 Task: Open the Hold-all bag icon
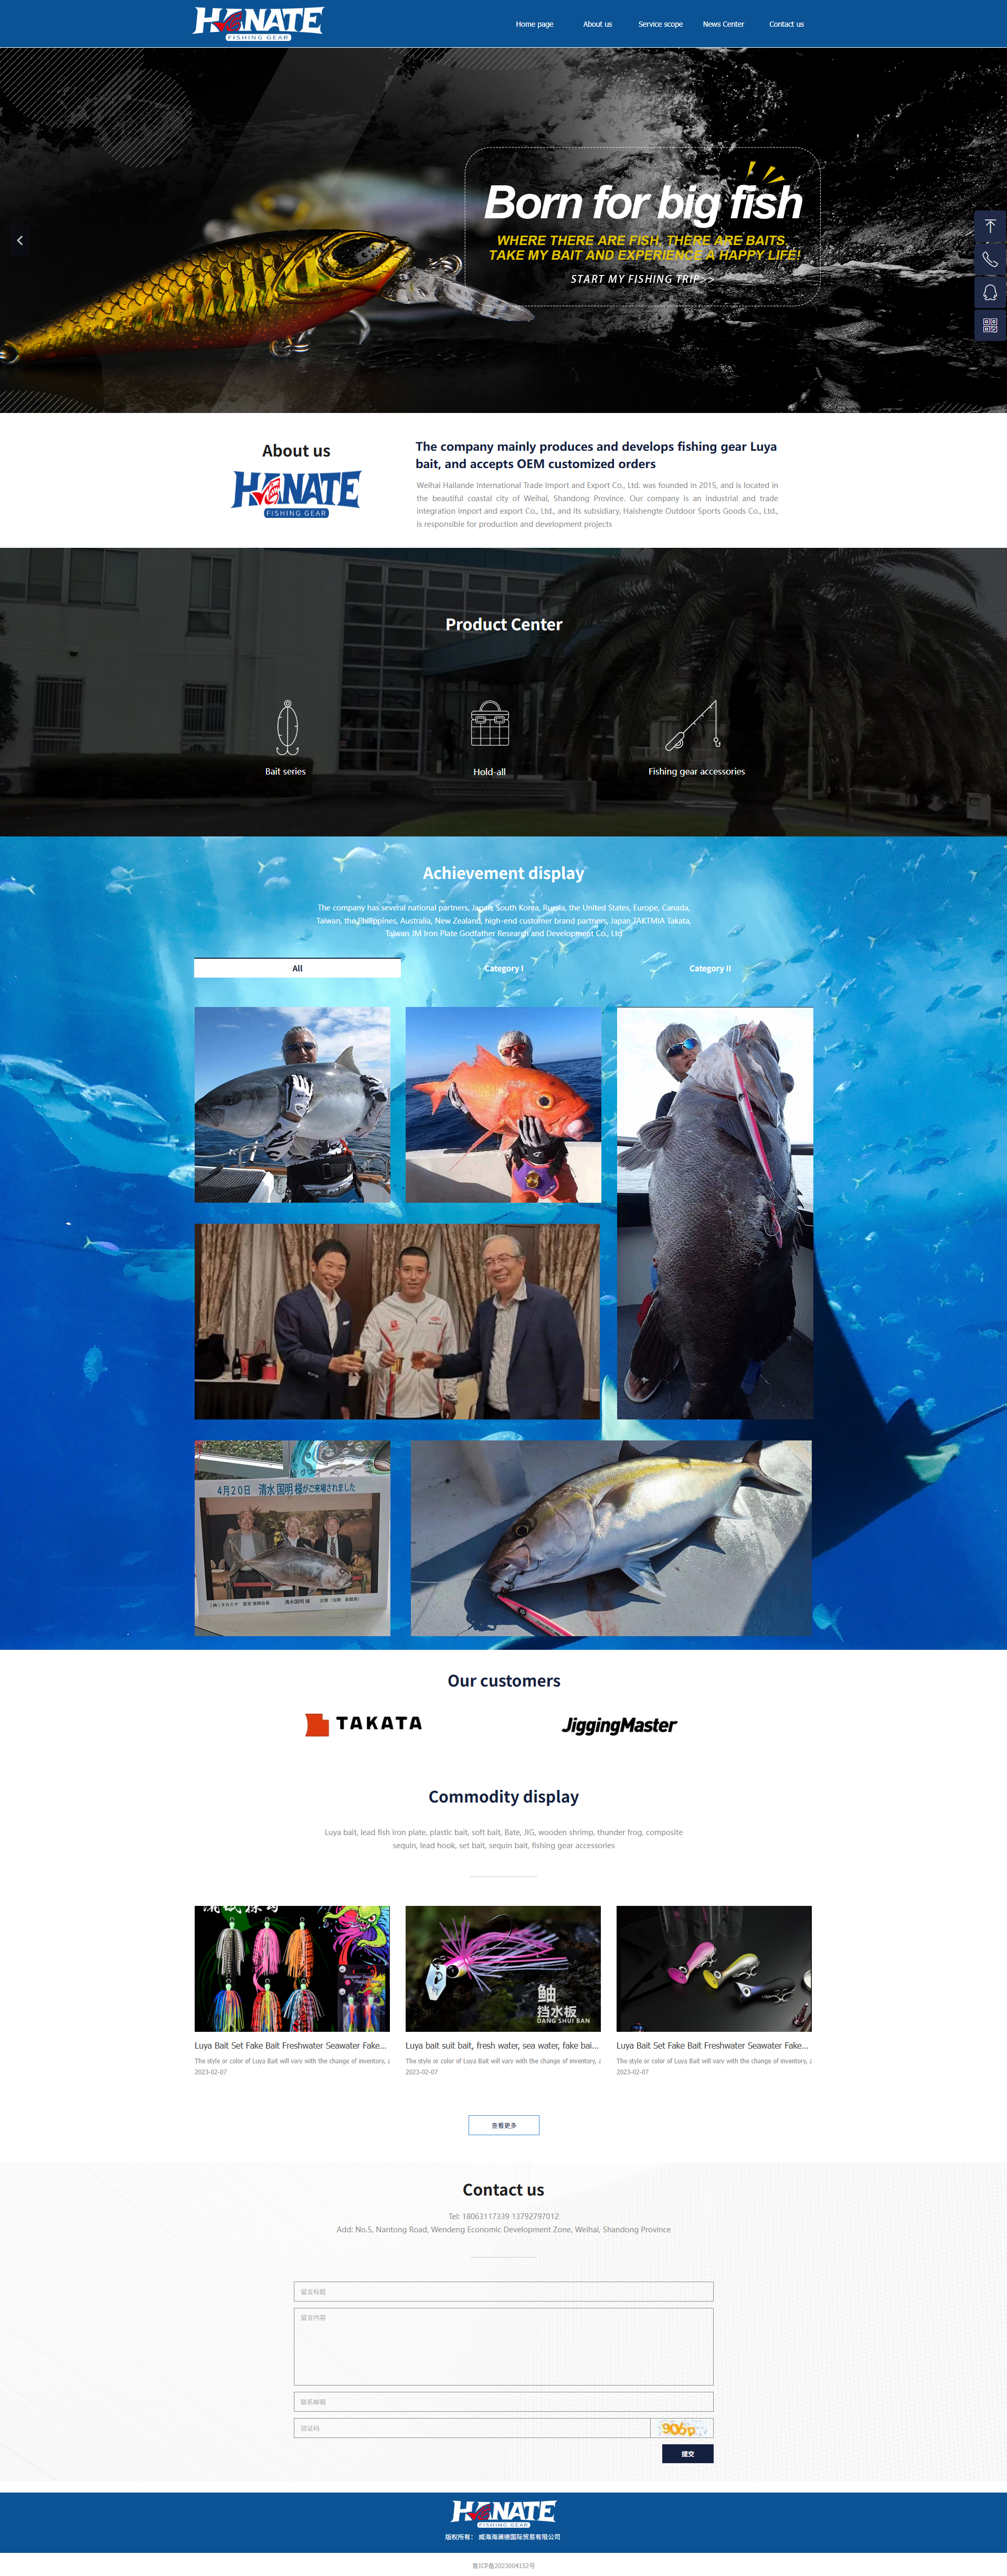tap(490, 725)
